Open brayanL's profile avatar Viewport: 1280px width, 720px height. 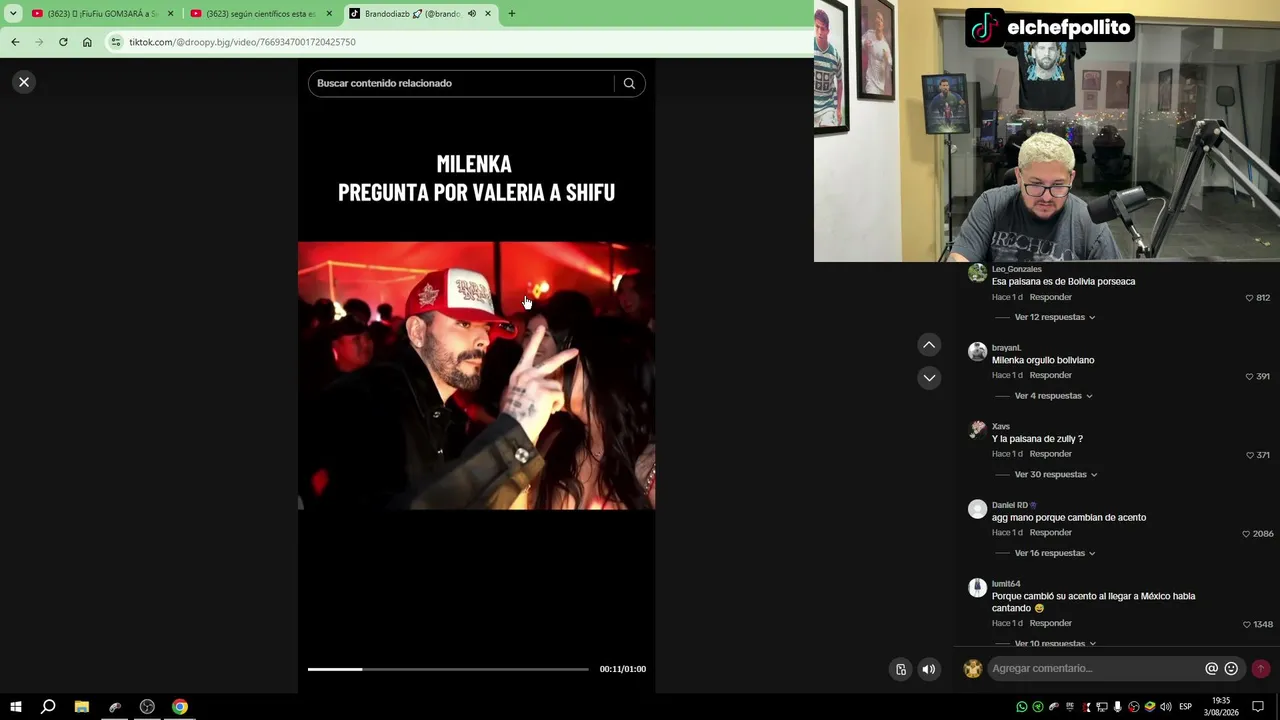click(977, 351)
